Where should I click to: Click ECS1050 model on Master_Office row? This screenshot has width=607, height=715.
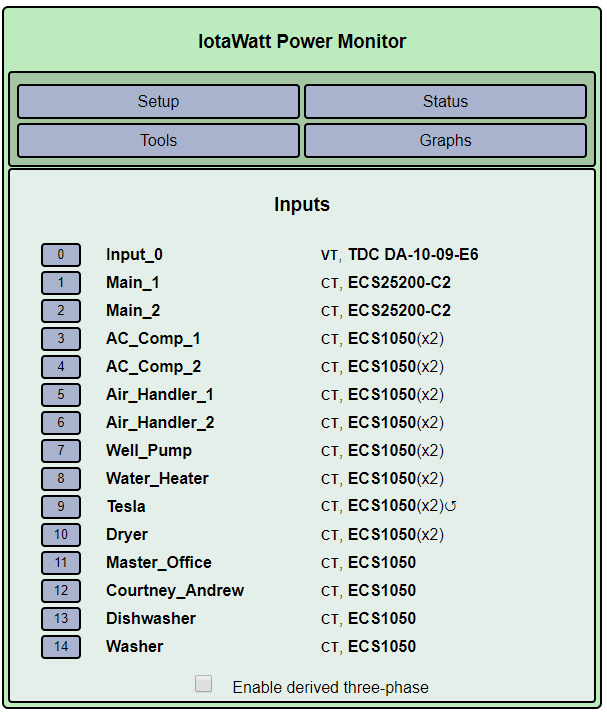click(x=382, y=563)
